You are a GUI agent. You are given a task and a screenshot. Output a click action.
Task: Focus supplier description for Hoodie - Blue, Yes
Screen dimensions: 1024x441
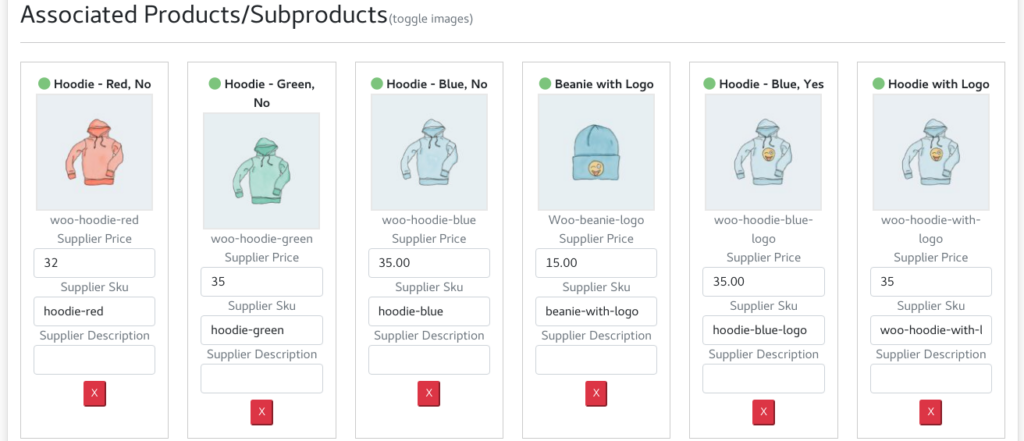click(x=763, y=378)
